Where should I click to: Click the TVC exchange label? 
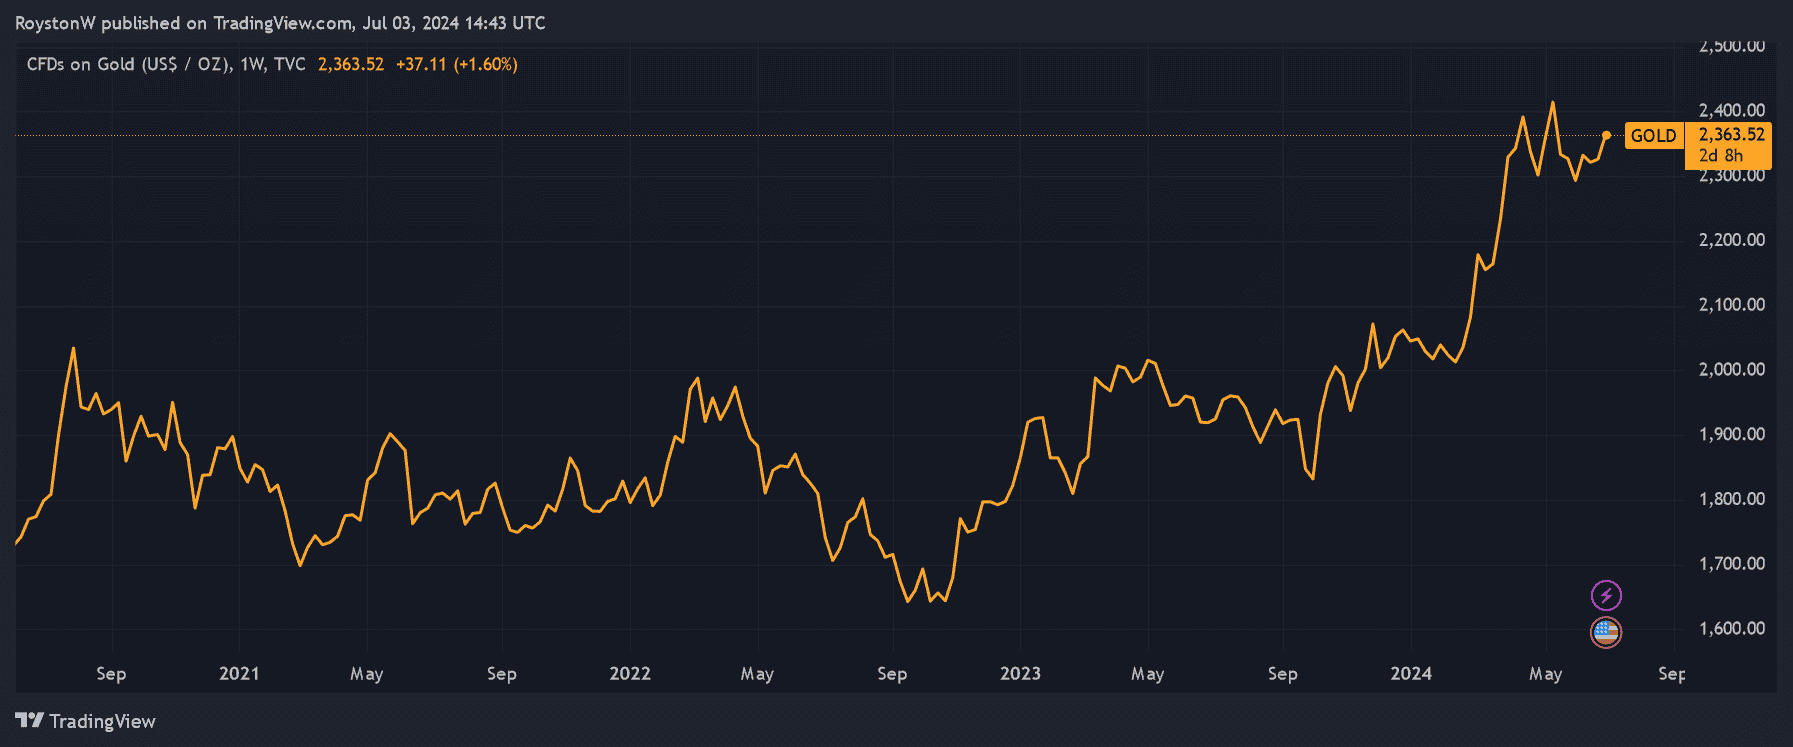(x=290, y=64)
